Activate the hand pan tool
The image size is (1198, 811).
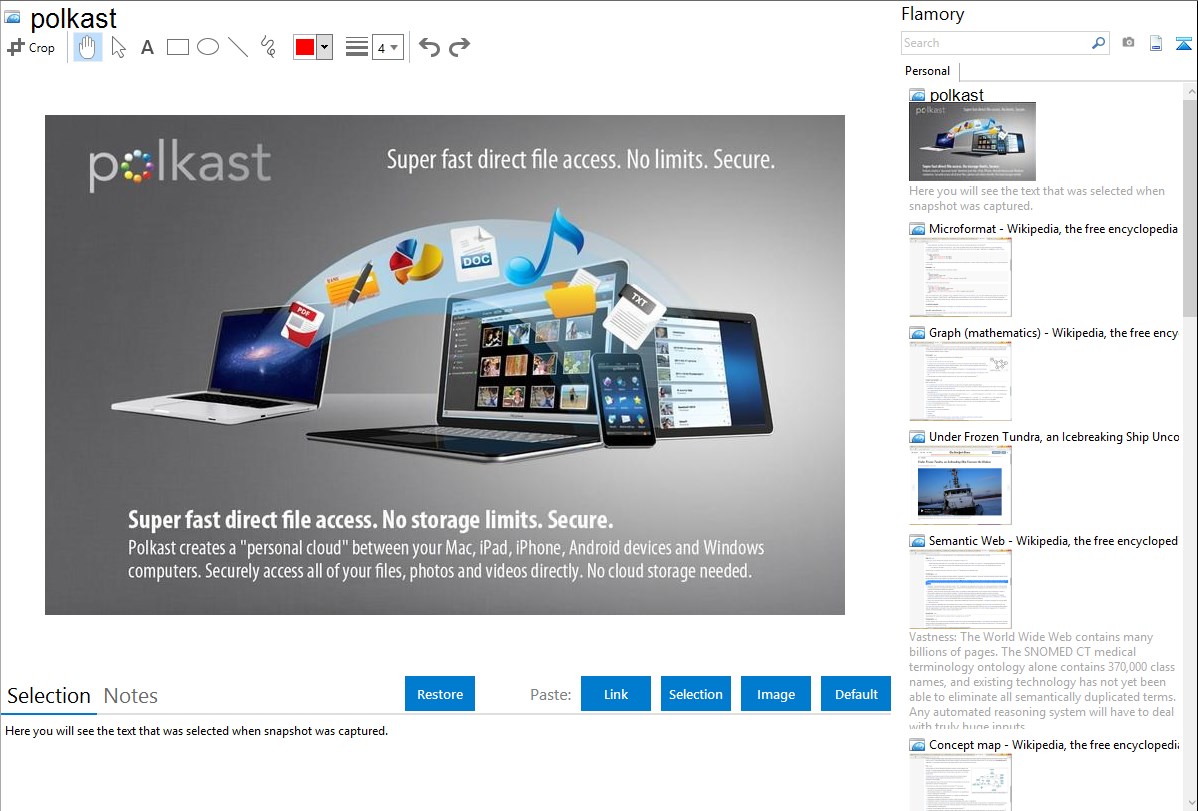coord(88,47)
